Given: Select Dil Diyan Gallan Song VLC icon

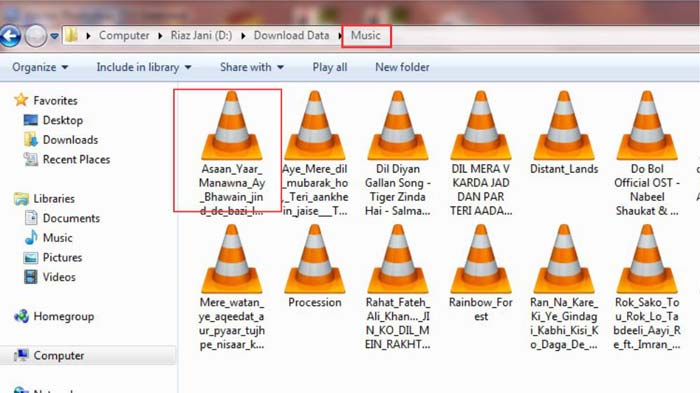Looking at the screenshot, I should (398, 125).
